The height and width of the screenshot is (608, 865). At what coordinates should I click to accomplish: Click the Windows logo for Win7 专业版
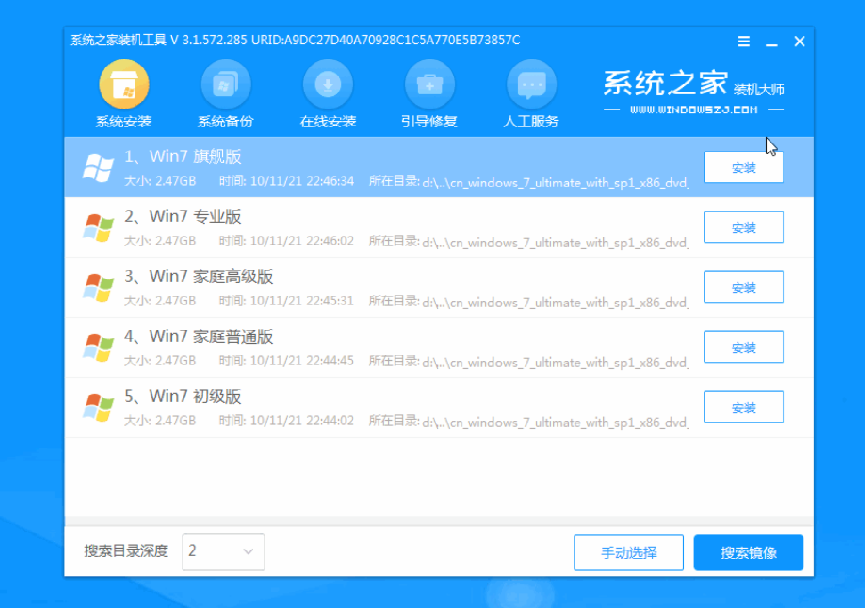coord(98,228)
